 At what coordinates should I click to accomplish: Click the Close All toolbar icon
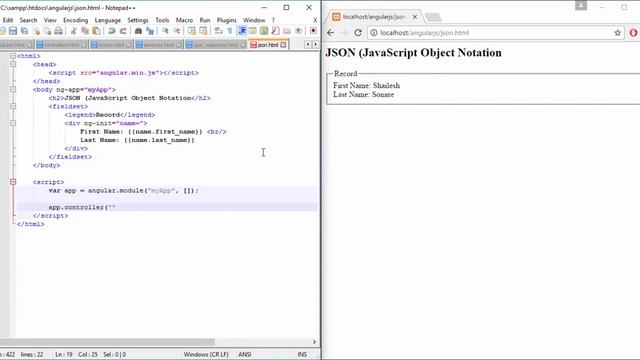click(48, 31)
